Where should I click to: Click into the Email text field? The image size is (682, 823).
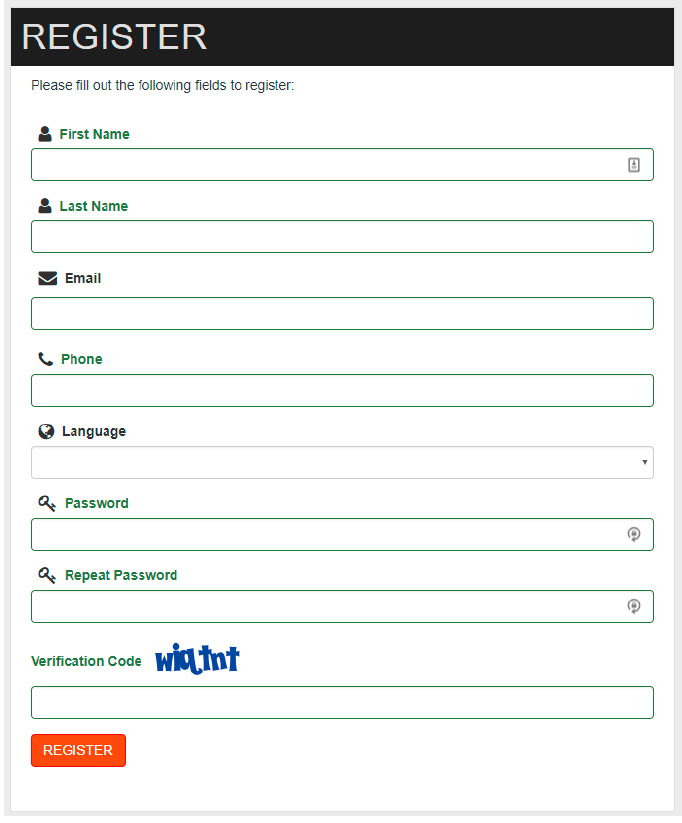point(342,314)
